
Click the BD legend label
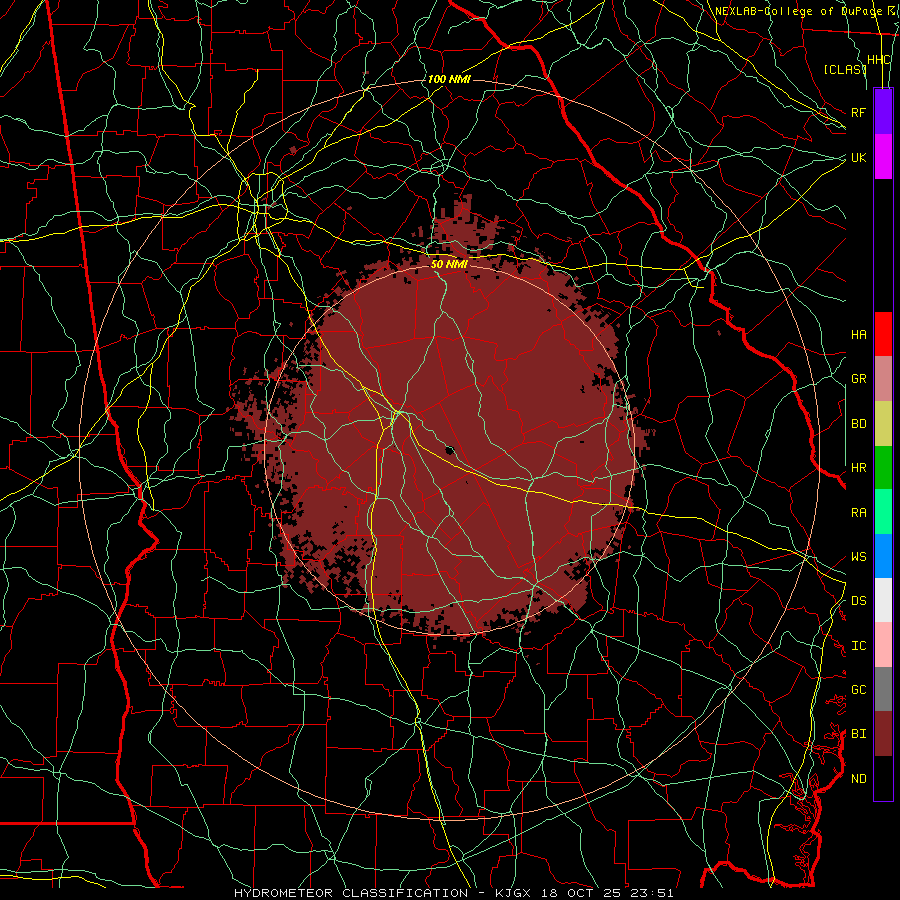859,424
